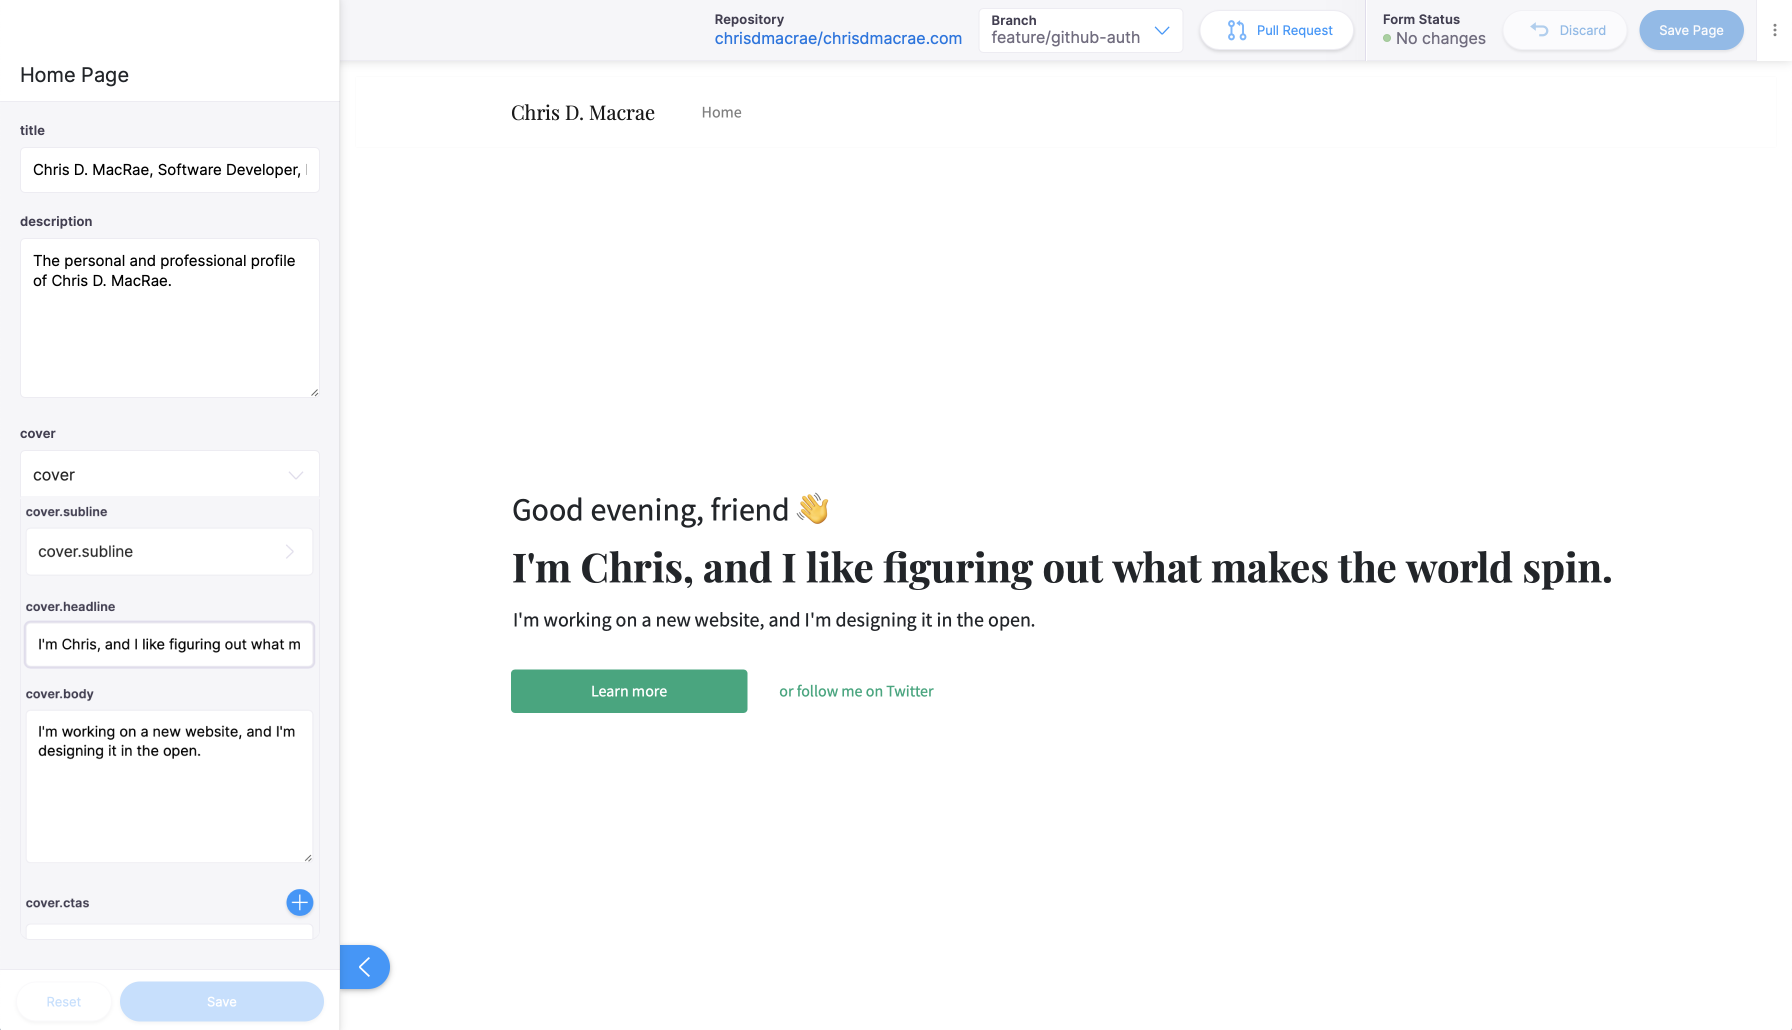The height and width of the screenshot is (1030, 1792).
Task: Expand the cover.subline nested fields
Action: [169, 551]
